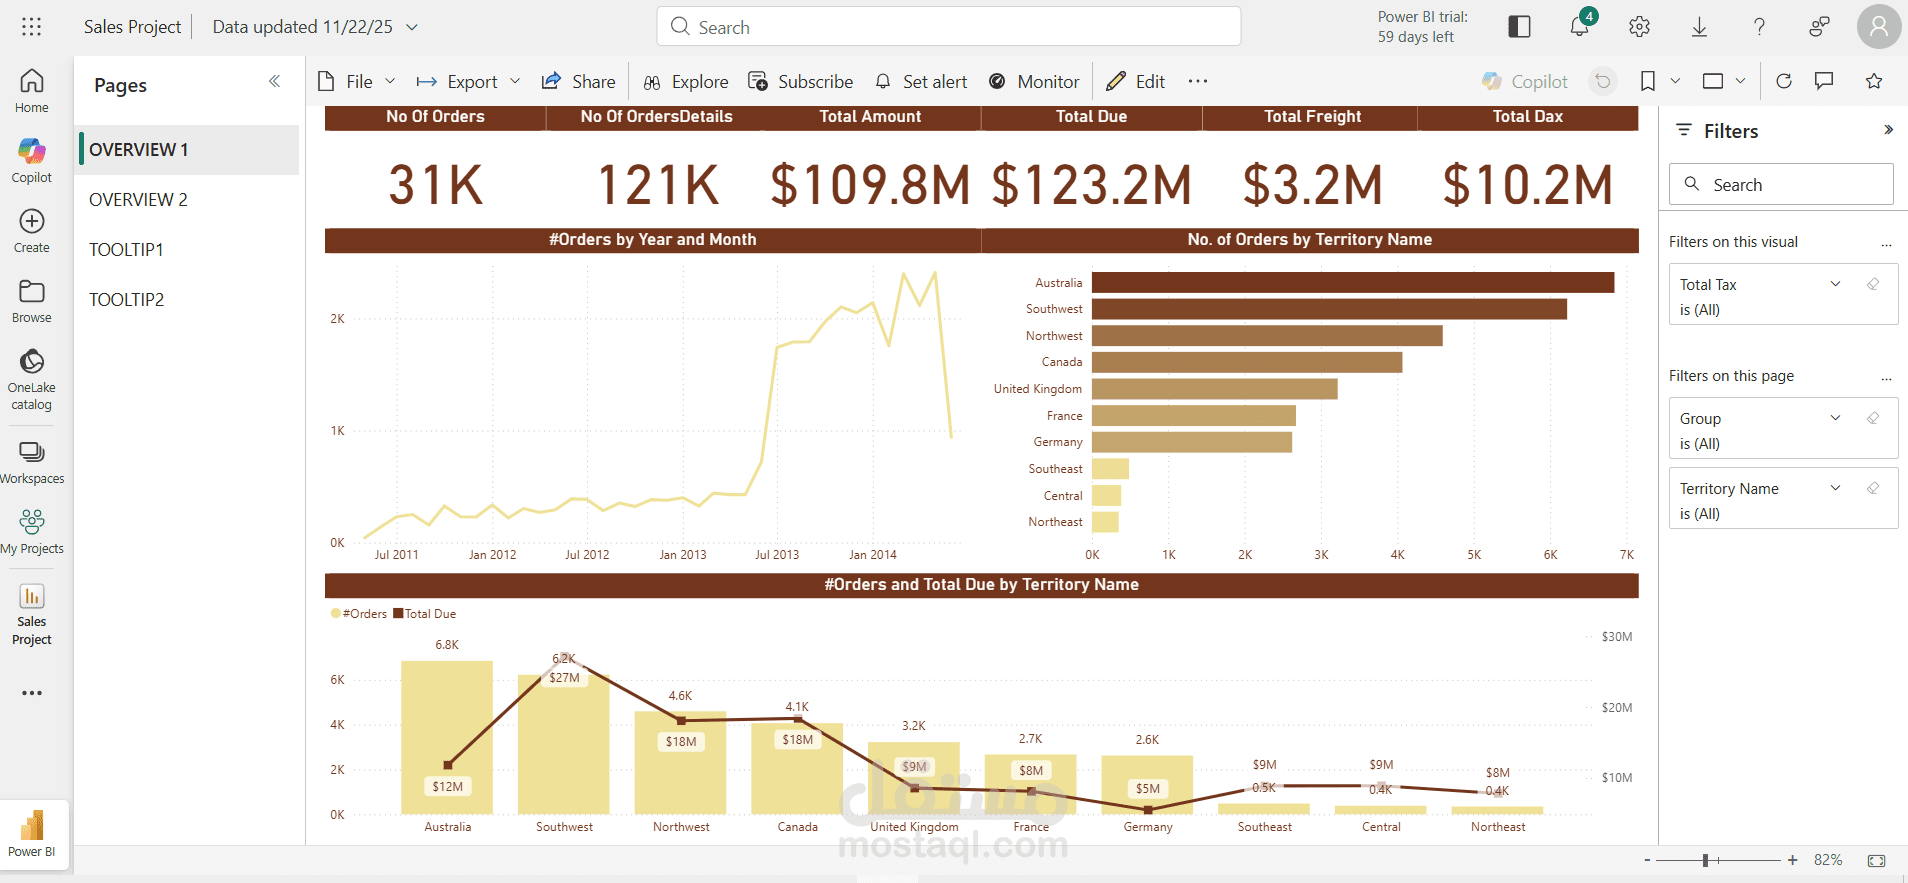Switch to the OVERVIEW 2 page
This screenshot has height=883, width=1908.
[x=187, y=199]
